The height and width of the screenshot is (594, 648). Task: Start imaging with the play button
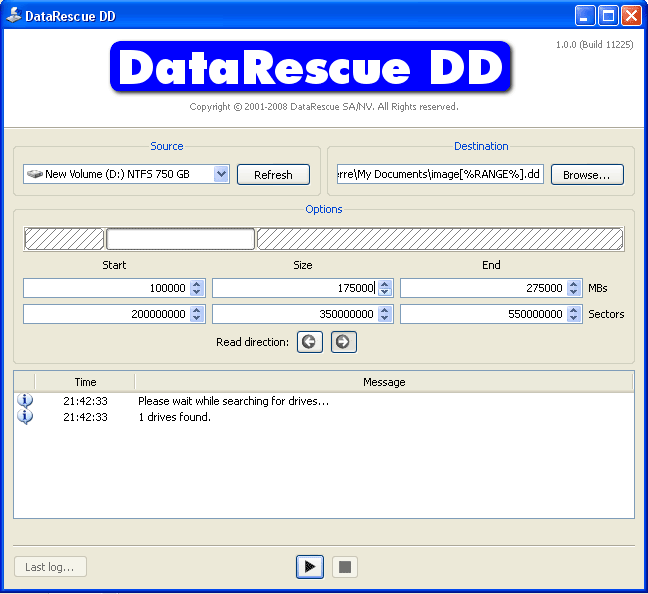(x=310, y=566)
